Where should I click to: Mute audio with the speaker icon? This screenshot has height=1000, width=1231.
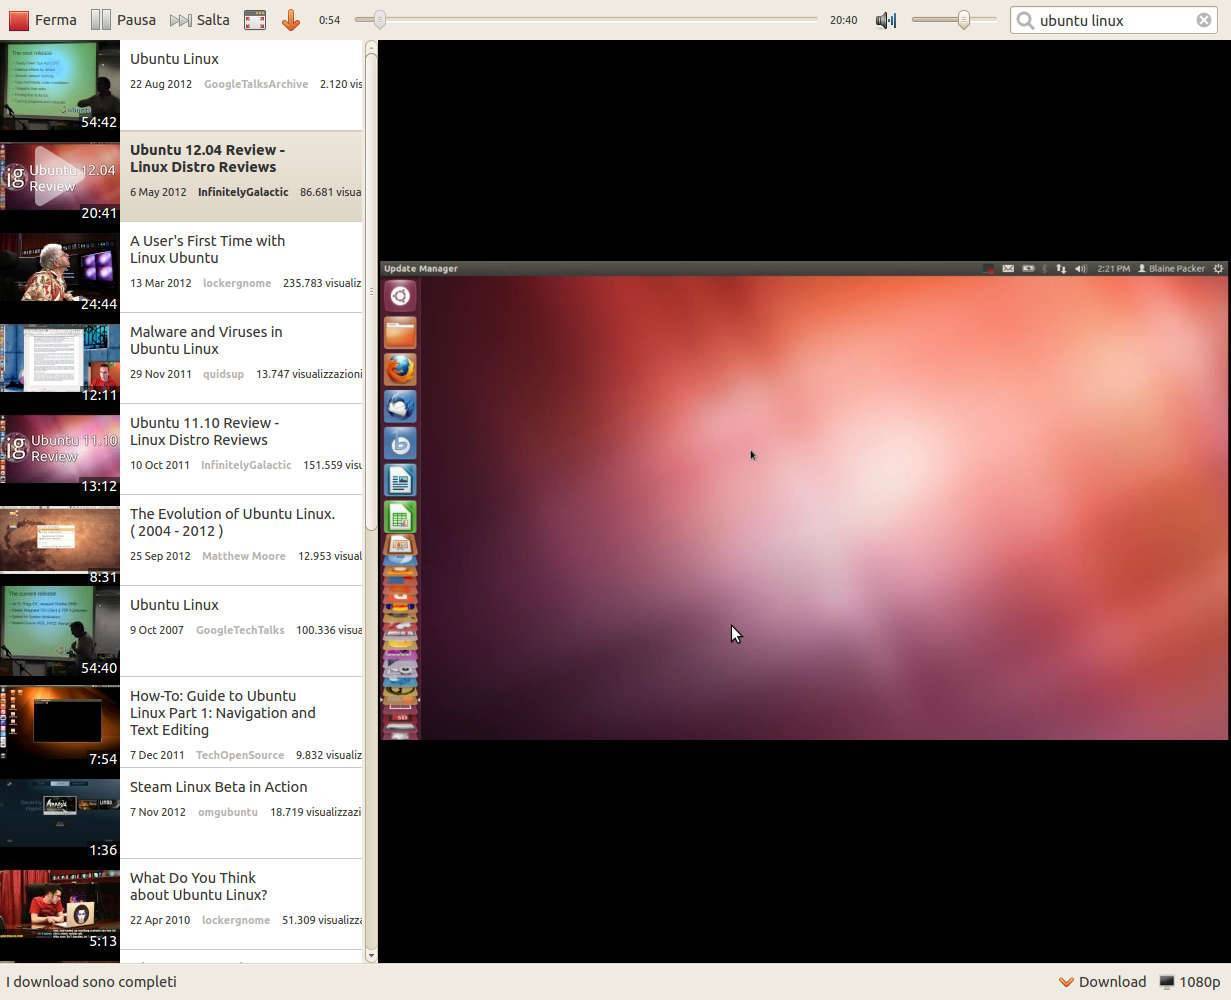pyautogui.click(x=885, y=20)
